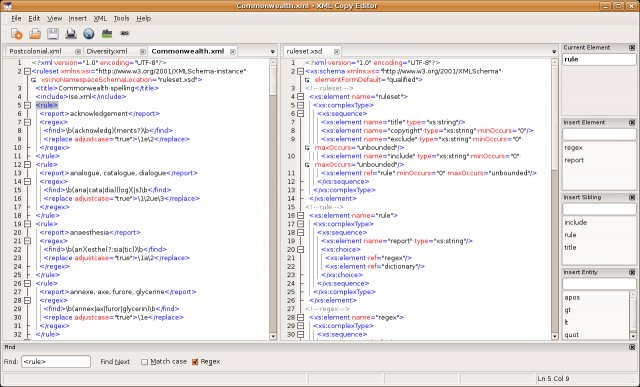
Task: Run the abc spelling check icon
Action: click(x=107, y=33)
